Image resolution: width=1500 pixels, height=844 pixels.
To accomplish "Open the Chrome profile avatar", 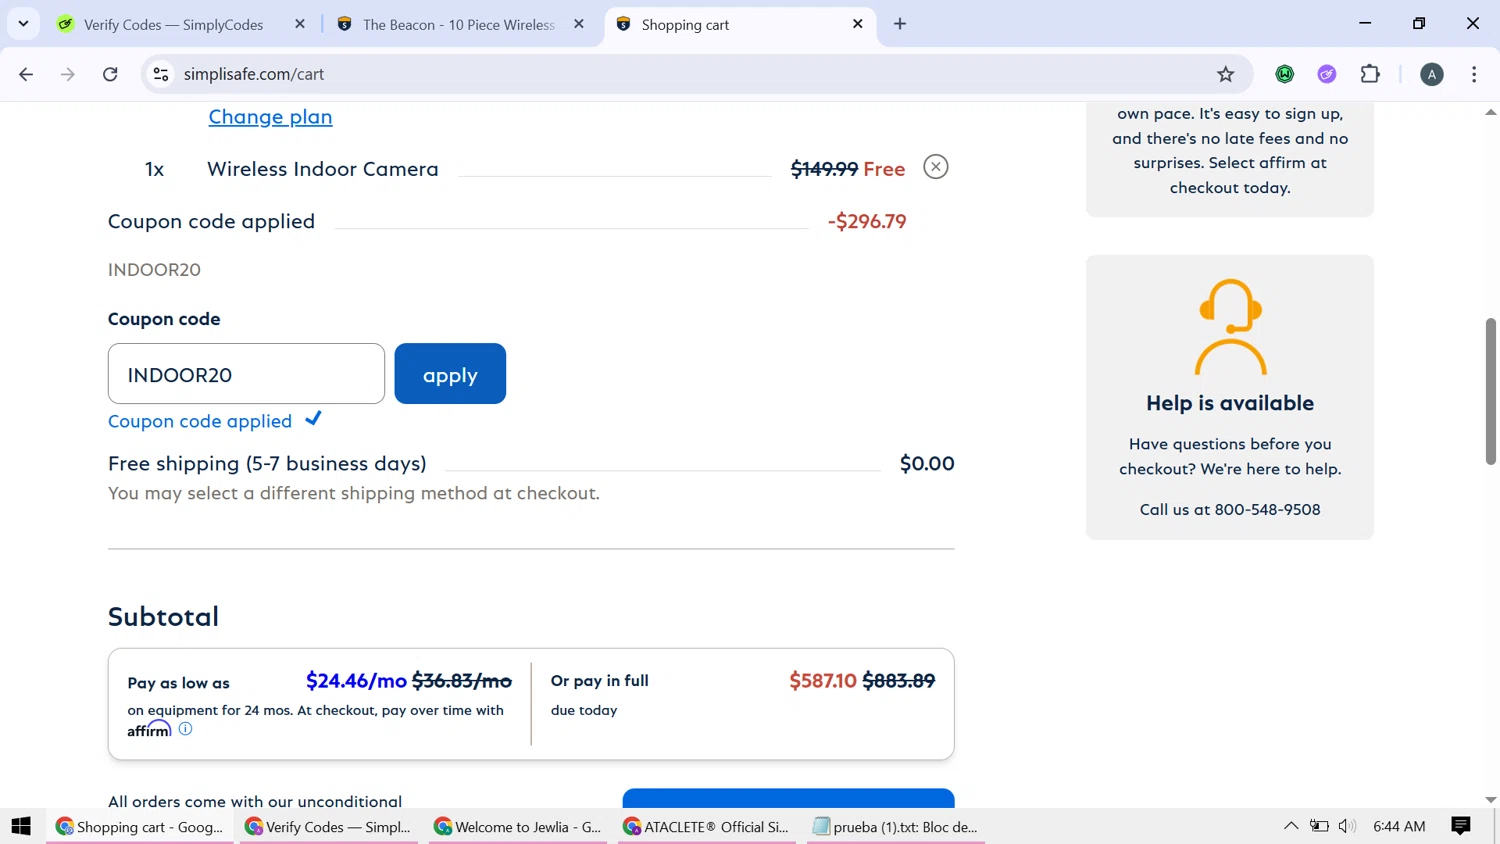I will tap(1431, 74).
